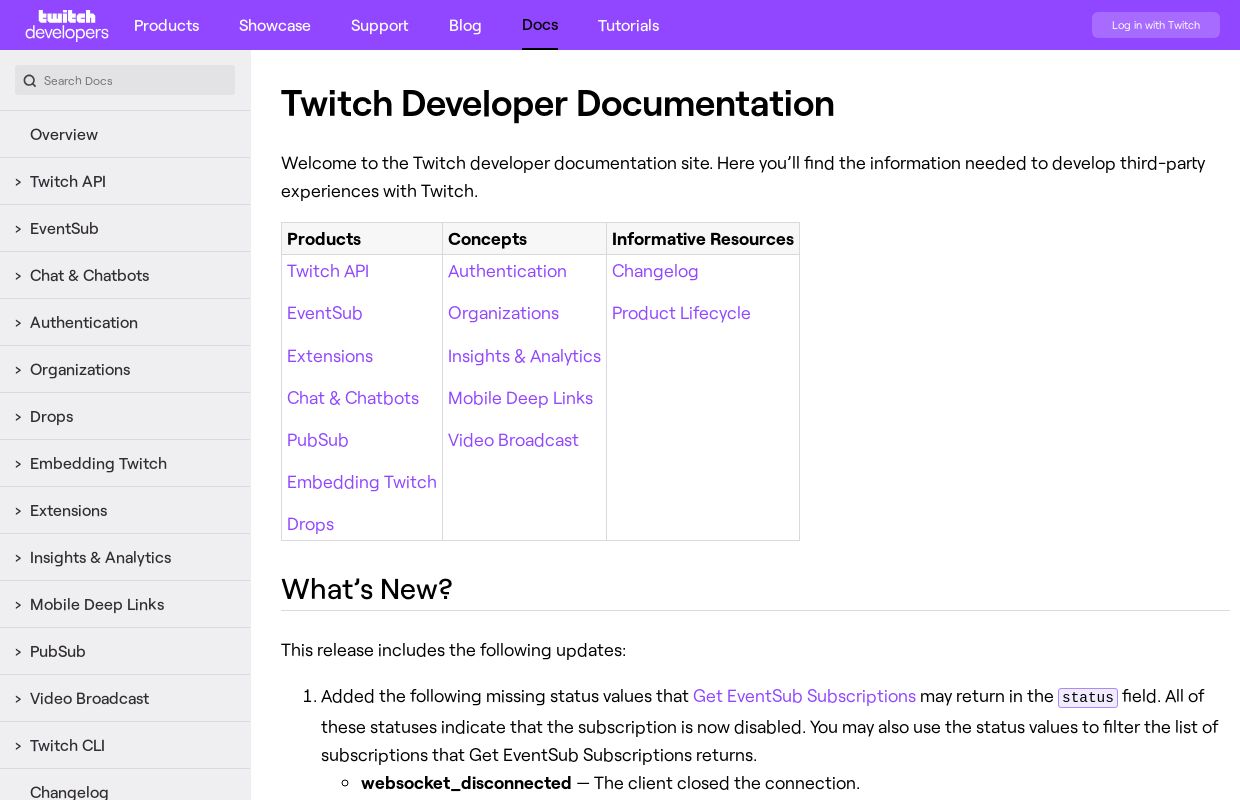
Task: Expand Insights & Analytics sidebar chevron
Action: pos(18,558)
